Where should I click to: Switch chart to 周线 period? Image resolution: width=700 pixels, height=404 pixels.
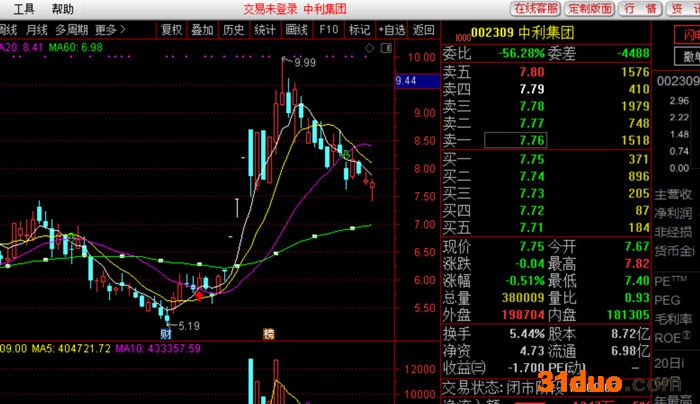coord(9,29)
